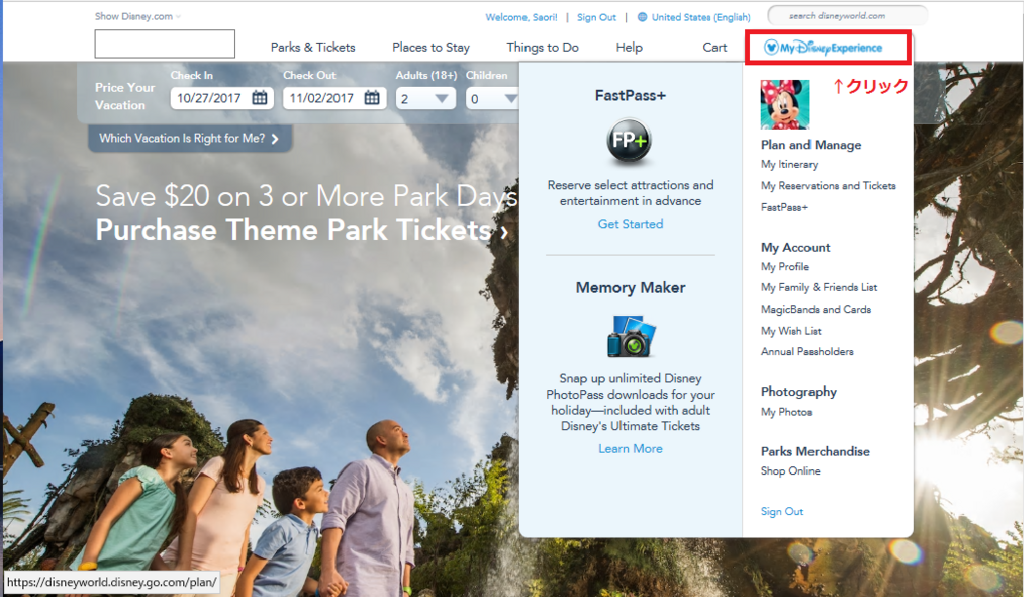Open the Things to Do menu
This screenshot has width=1024, height=597.
[x=543, y=48]
